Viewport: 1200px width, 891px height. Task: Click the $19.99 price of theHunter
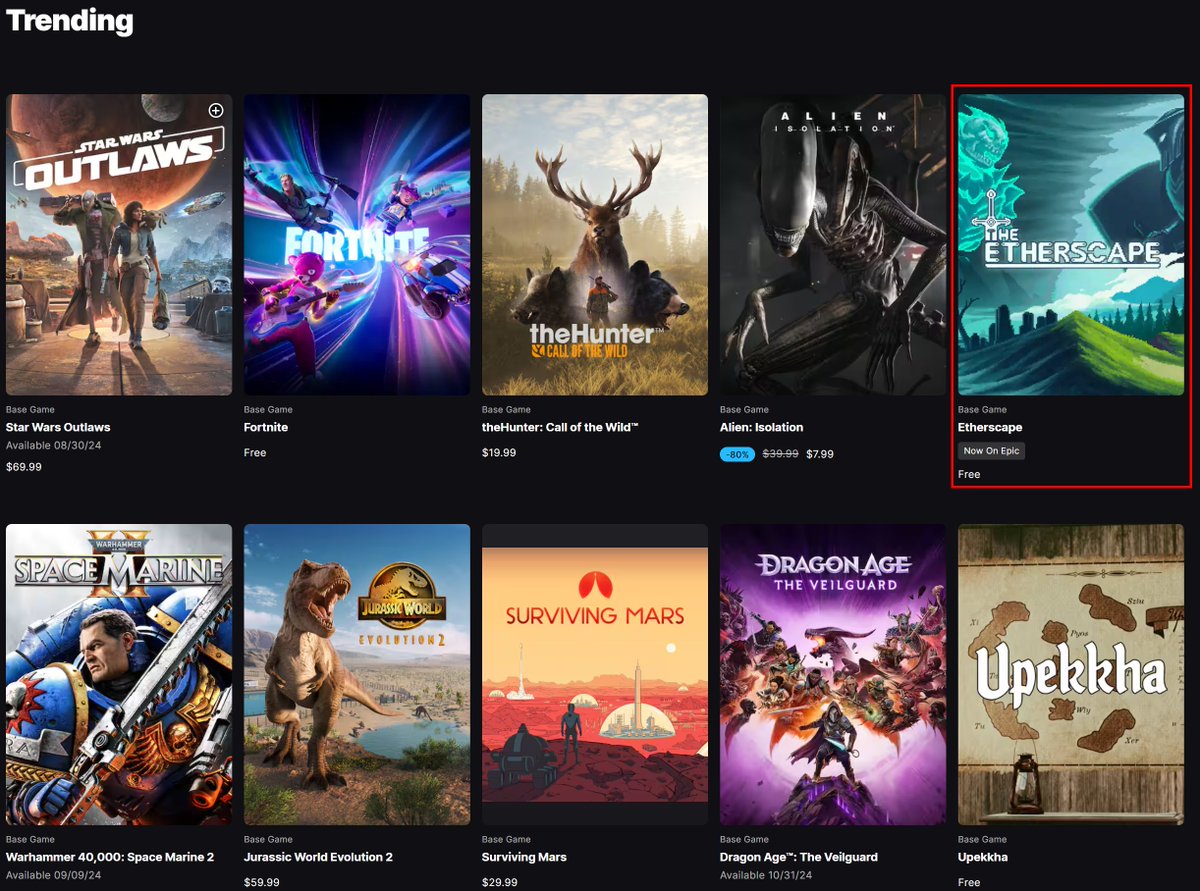(x=499, y=453)
